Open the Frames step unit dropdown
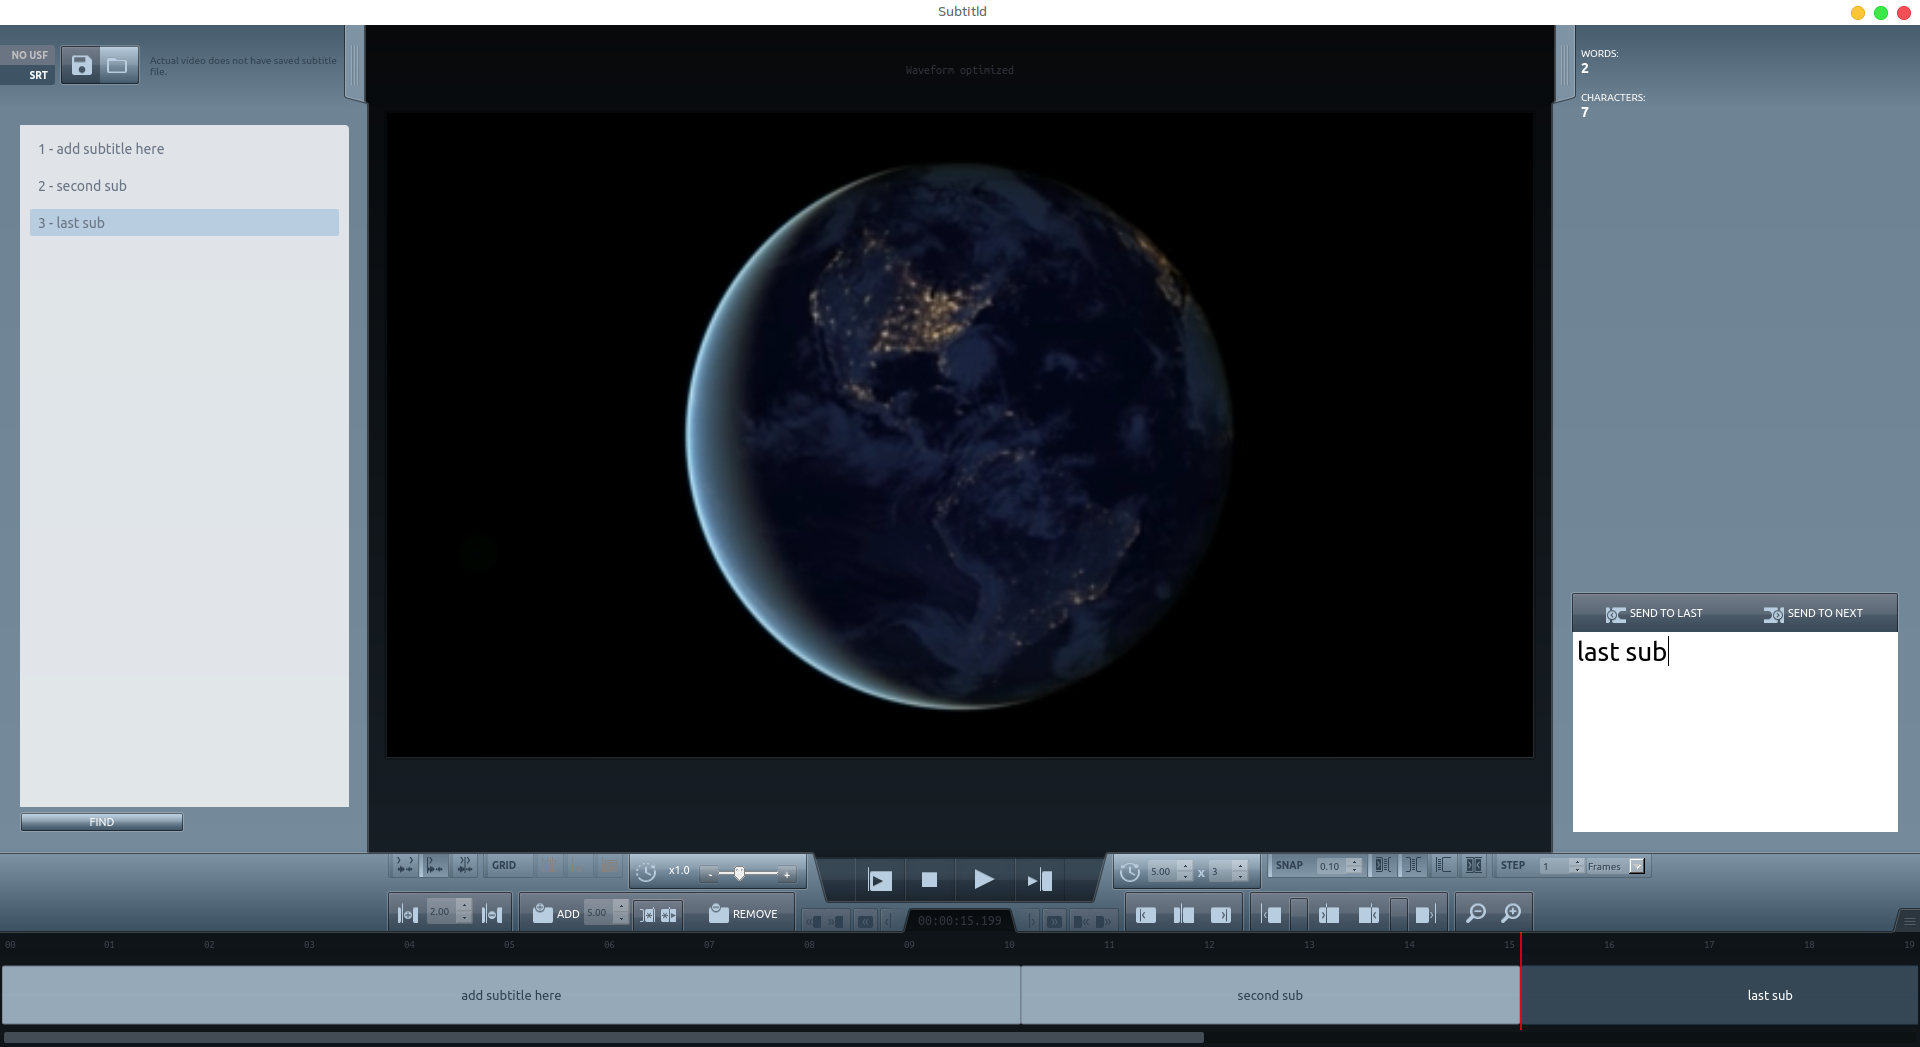 [x=1636, y=866]
